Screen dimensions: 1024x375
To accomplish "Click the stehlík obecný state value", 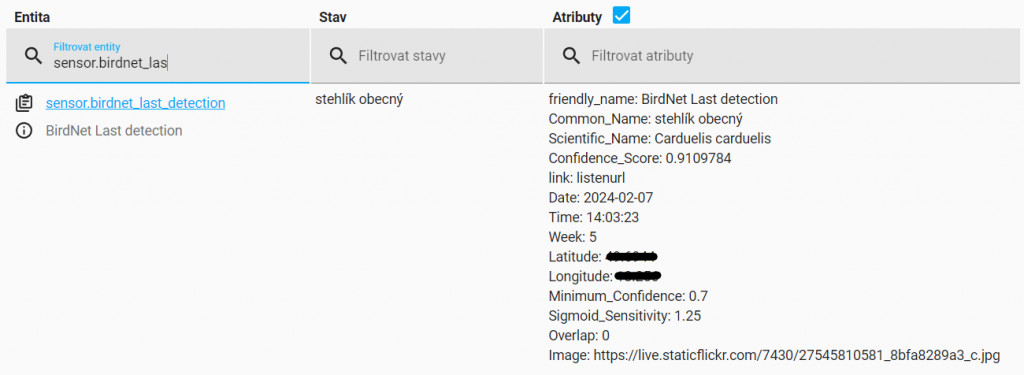I will pos(360,101).
